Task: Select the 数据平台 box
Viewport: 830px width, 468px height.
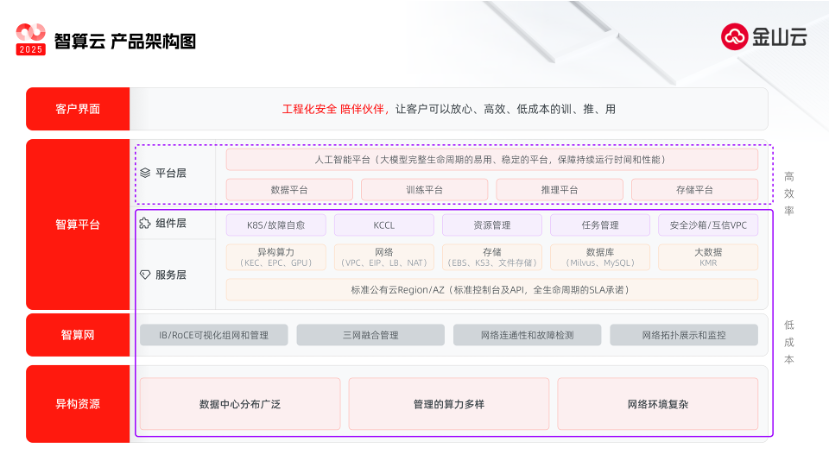Action: click(289, 189)
